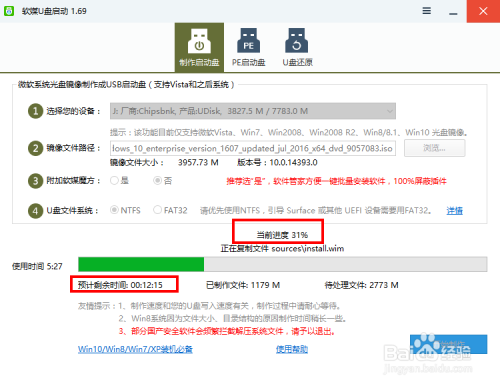Click 待处理文件: 2773 M text
500x386 pixels.
pos(362,285)
